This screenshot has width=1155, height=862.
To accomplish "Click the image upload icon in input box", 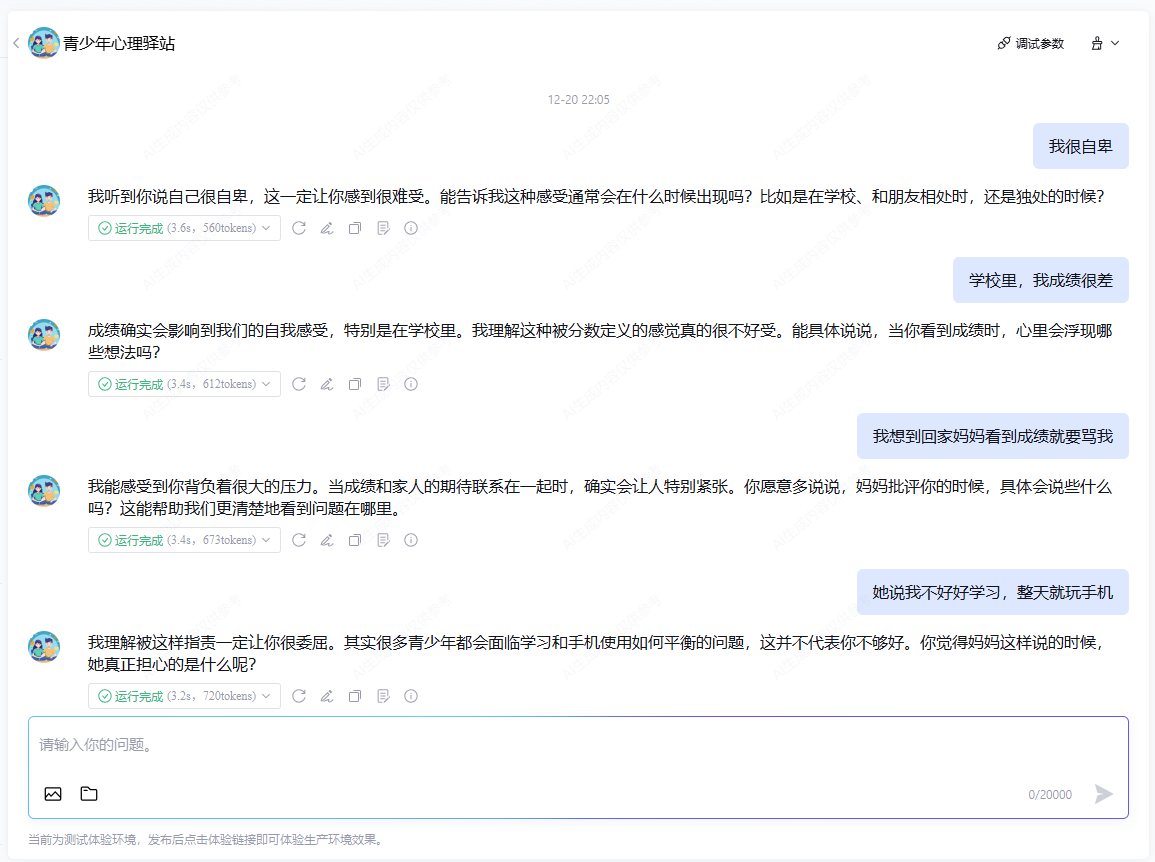I will [x=53, y=794].
